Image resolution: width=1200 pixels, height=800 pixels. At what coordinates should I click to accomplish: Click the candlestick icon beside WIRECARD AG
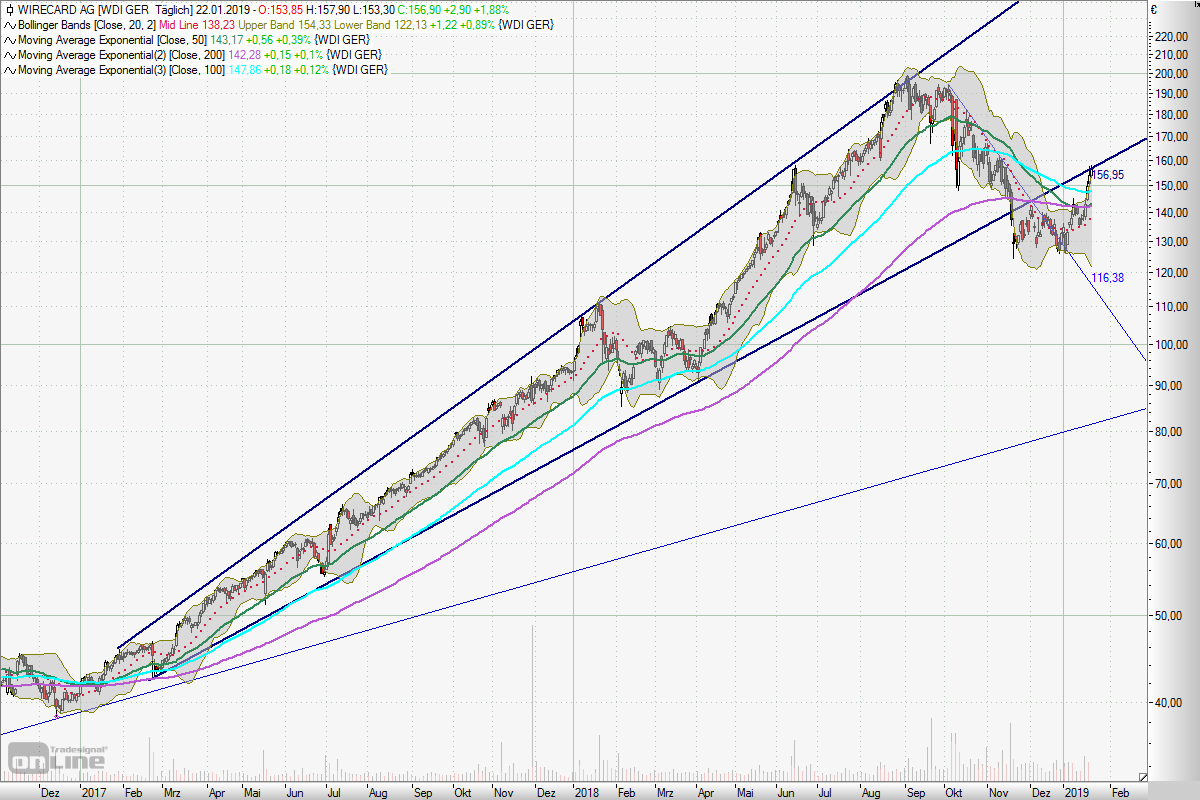tap(9, 9)
